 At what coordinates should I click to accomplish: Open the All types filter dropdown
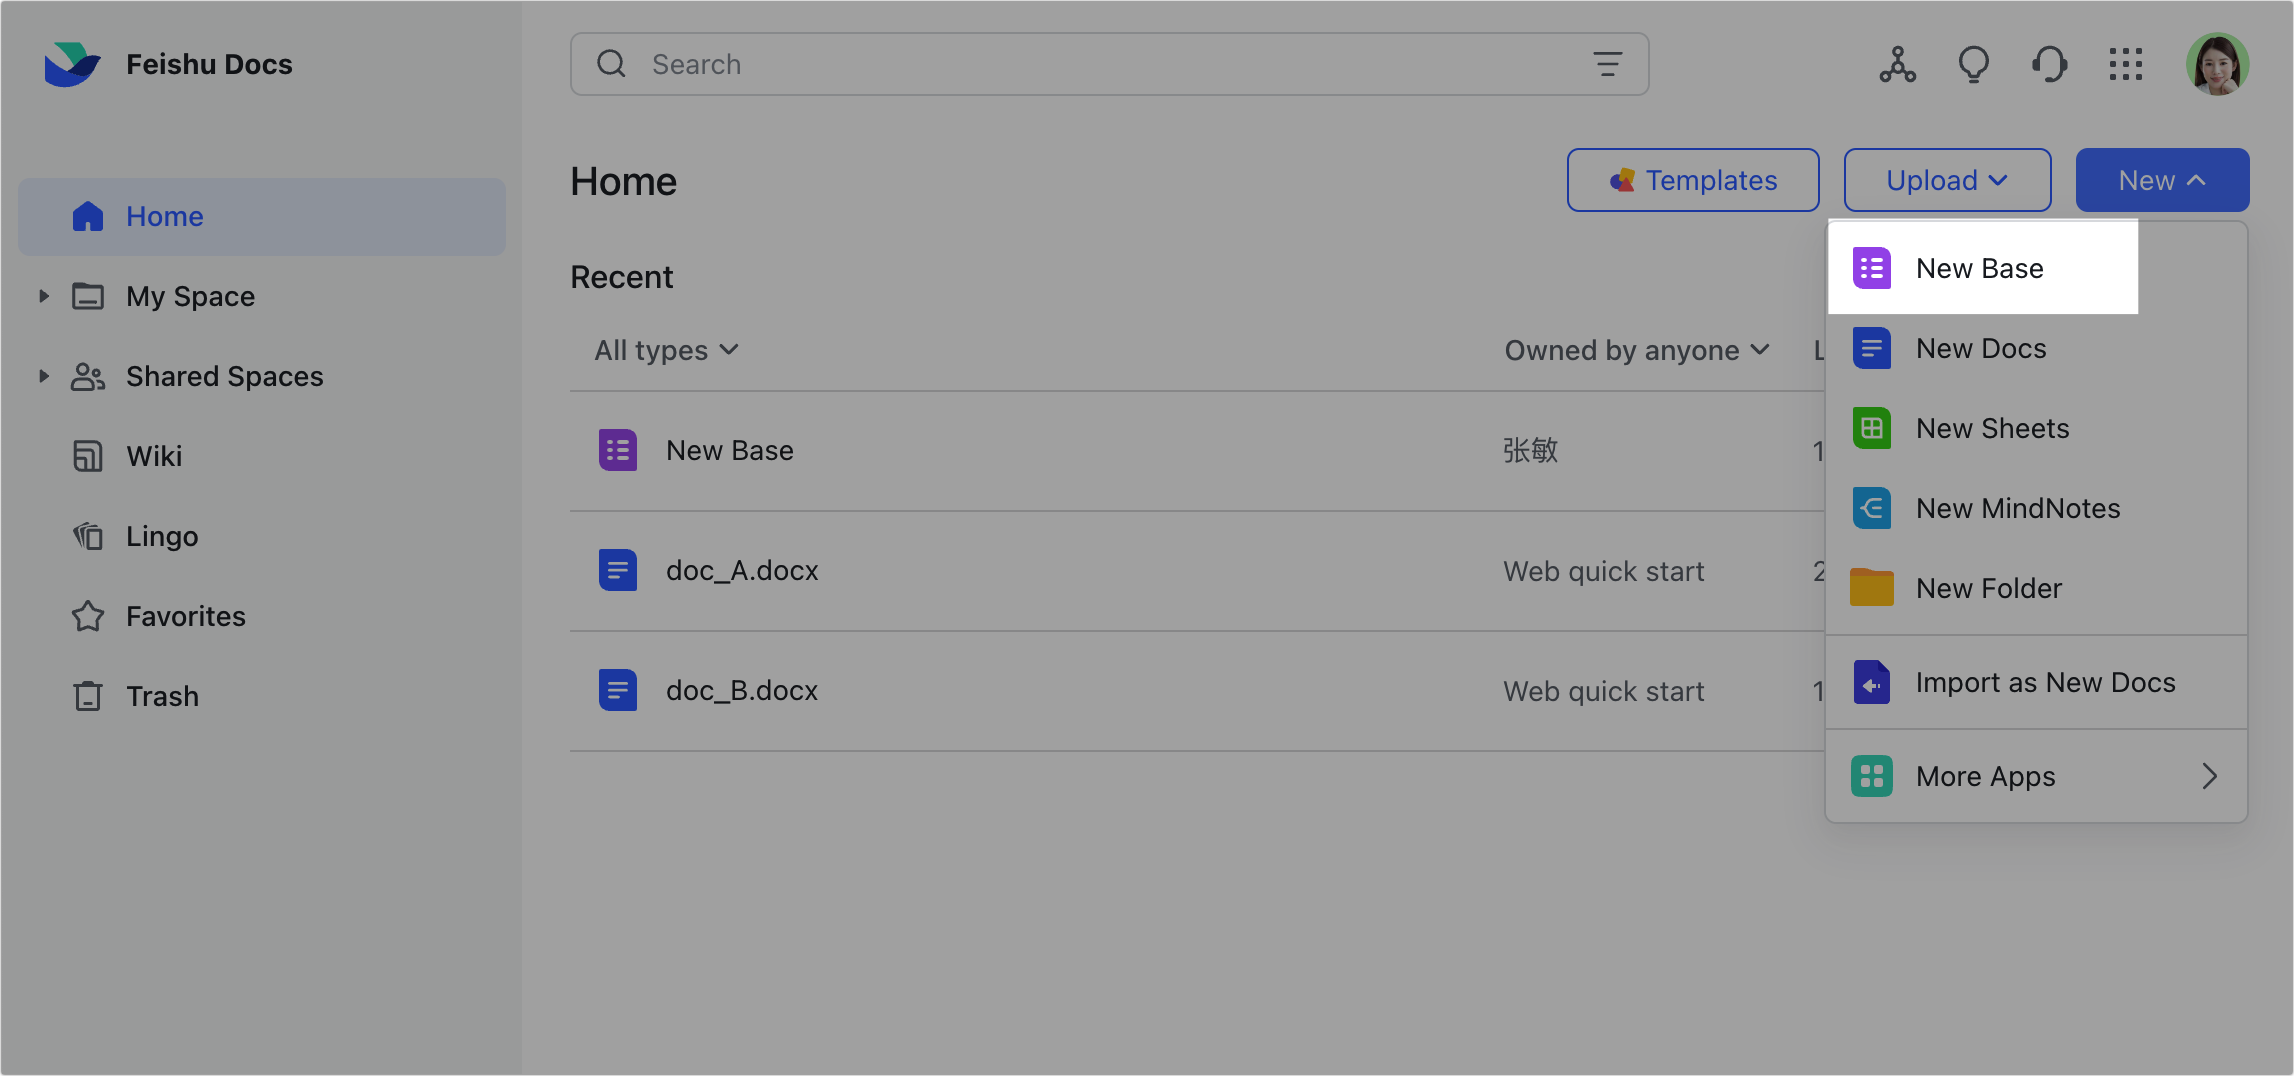(666, 350)
